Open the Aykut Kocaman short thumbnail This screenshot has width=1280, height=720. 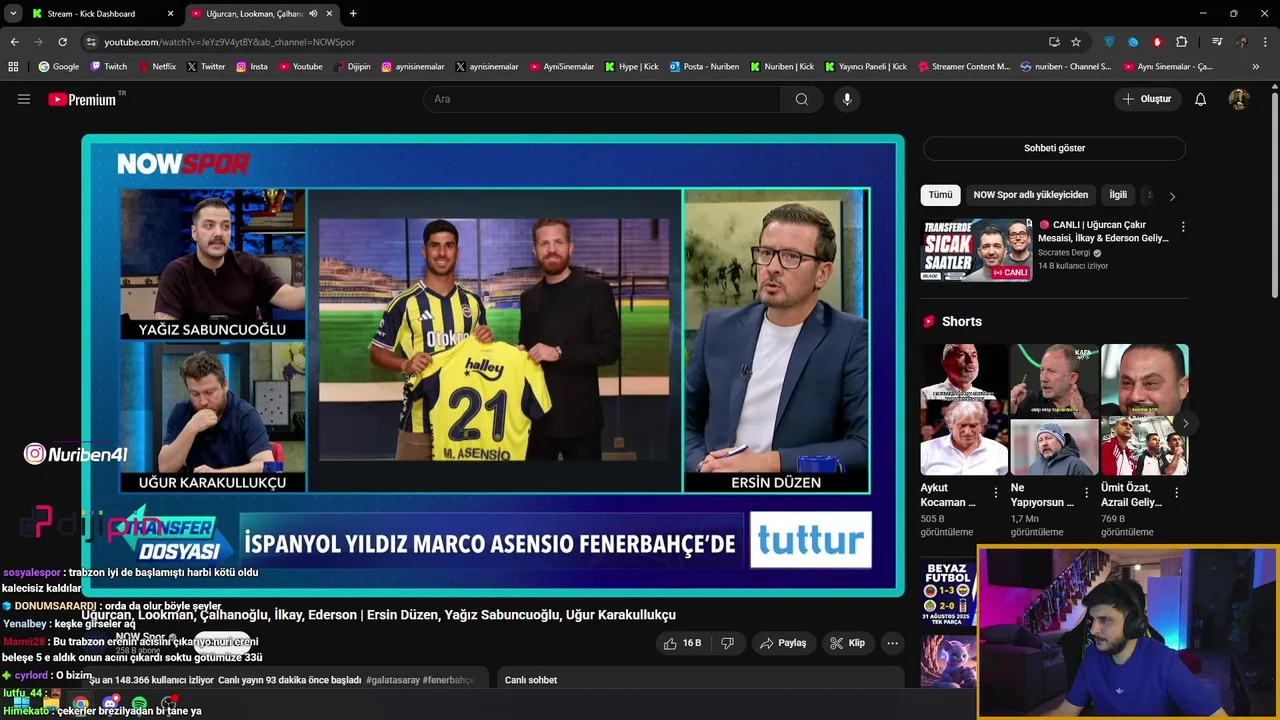click(964, 409)
